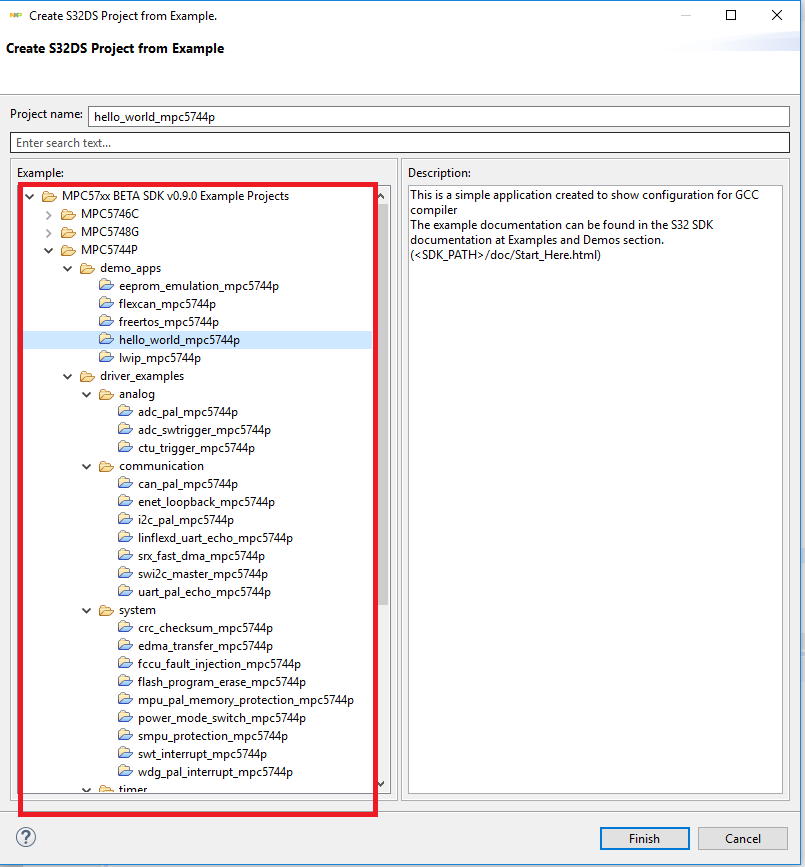805x867 pixels.
Task: Select edma_transfer_mpc5744p example
Action: coord(205,646)
